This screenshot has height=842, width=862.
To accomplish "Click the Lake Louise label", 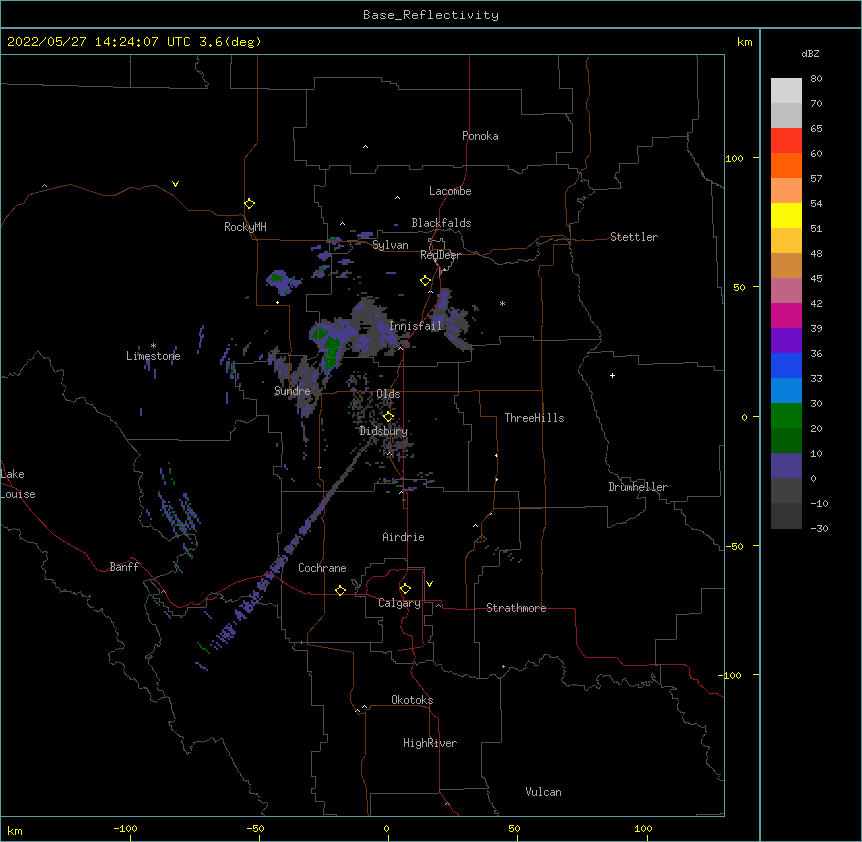I will (18, 484).
